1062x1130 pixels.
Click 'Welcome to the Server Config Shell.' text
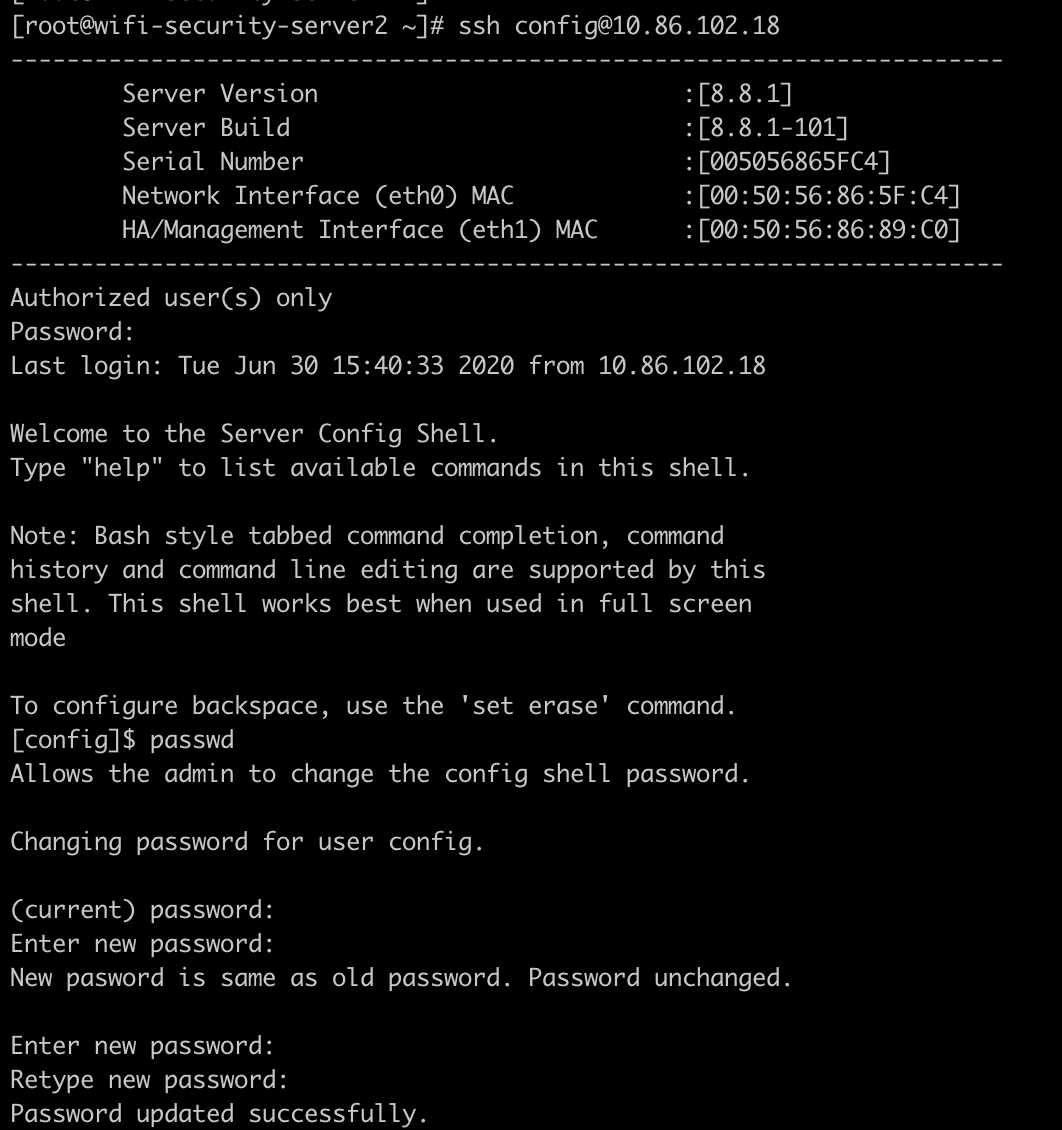pyautogui.click(x=254, y=434)
